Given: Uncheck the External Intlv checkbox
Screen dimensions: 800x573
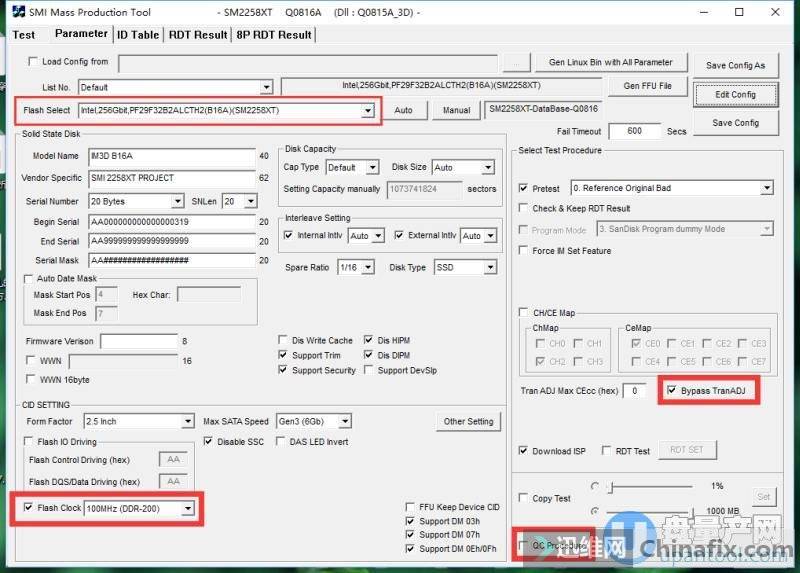Looking at the screenshot, I should pos(399,235).
